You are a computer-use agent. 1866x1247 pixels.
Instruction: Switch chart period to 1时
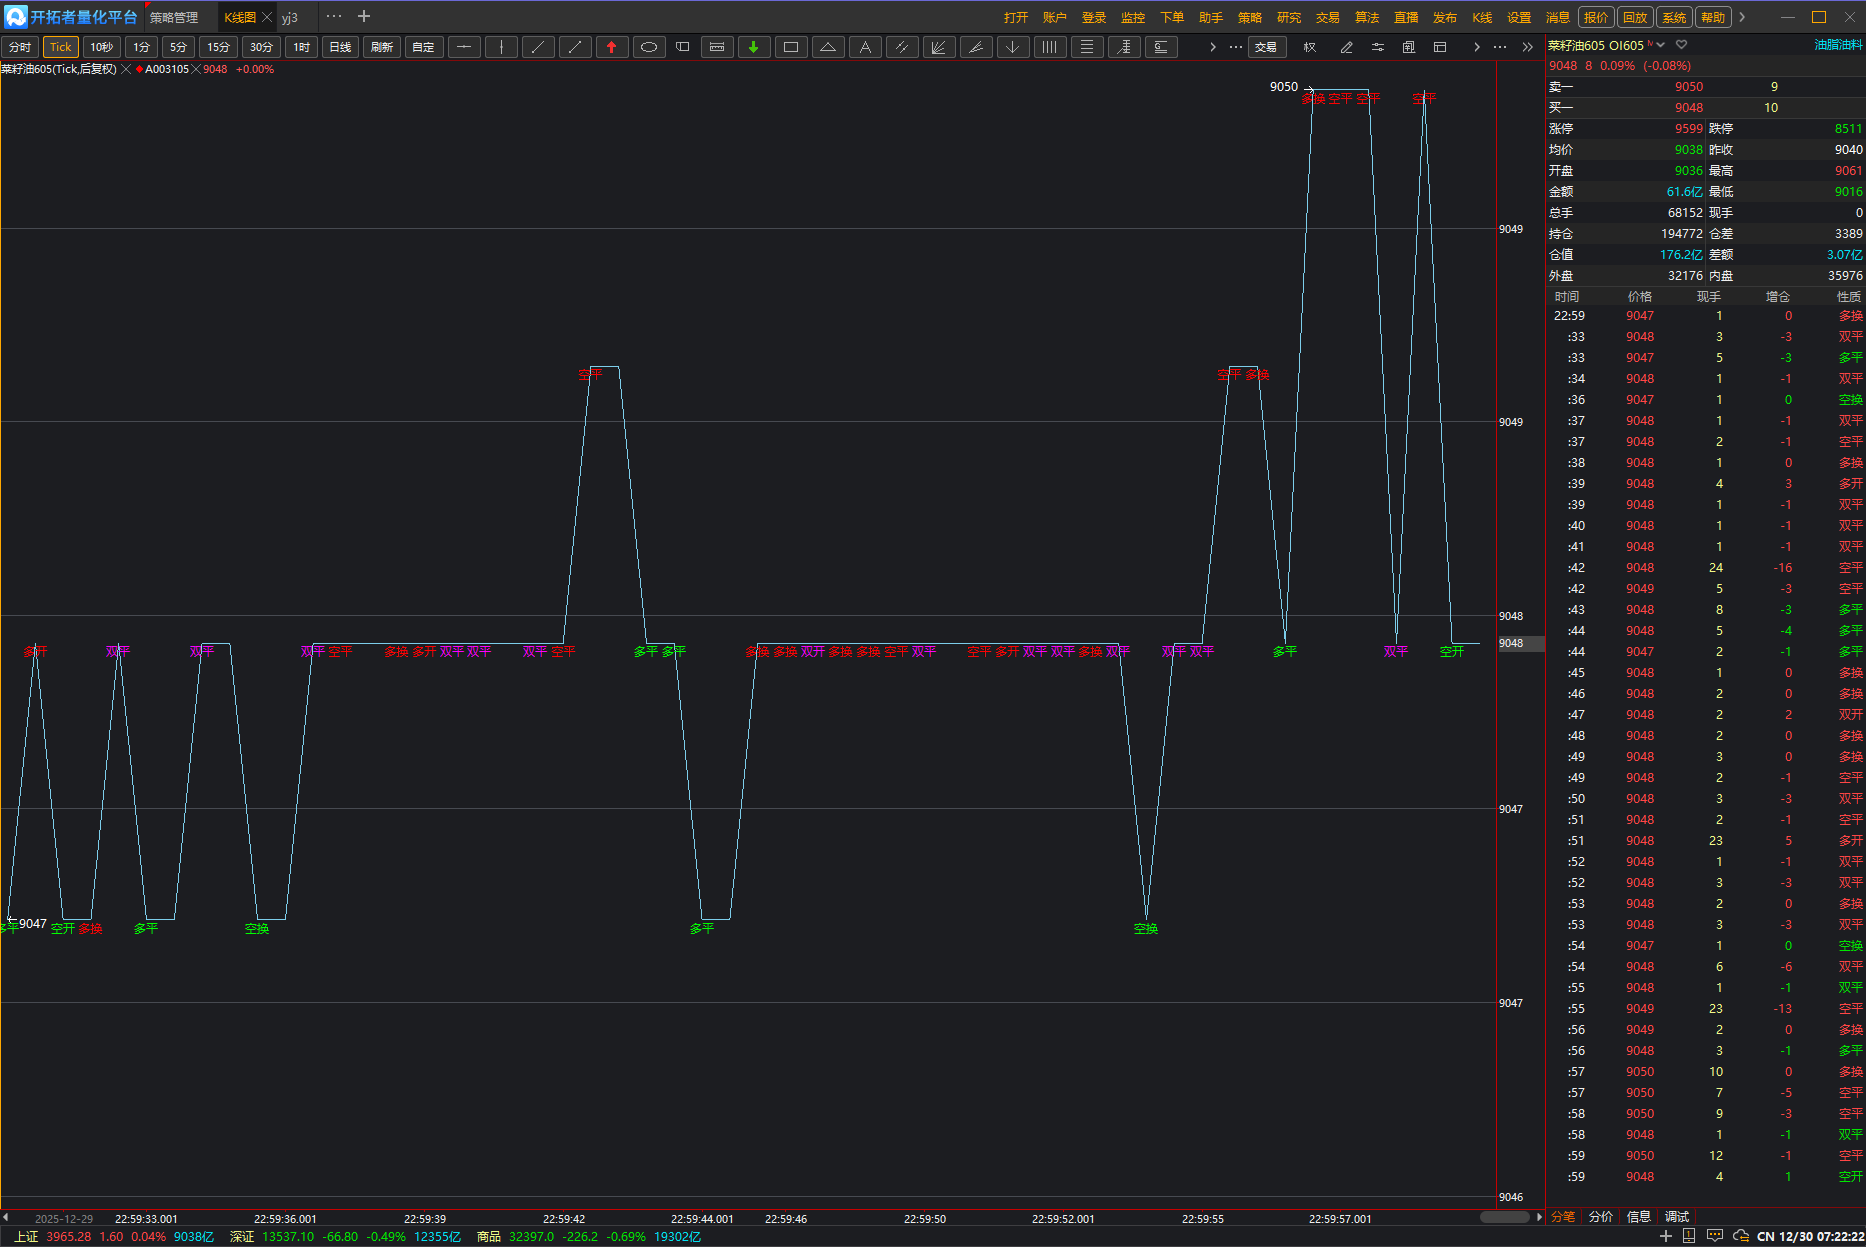pos(301,47)
